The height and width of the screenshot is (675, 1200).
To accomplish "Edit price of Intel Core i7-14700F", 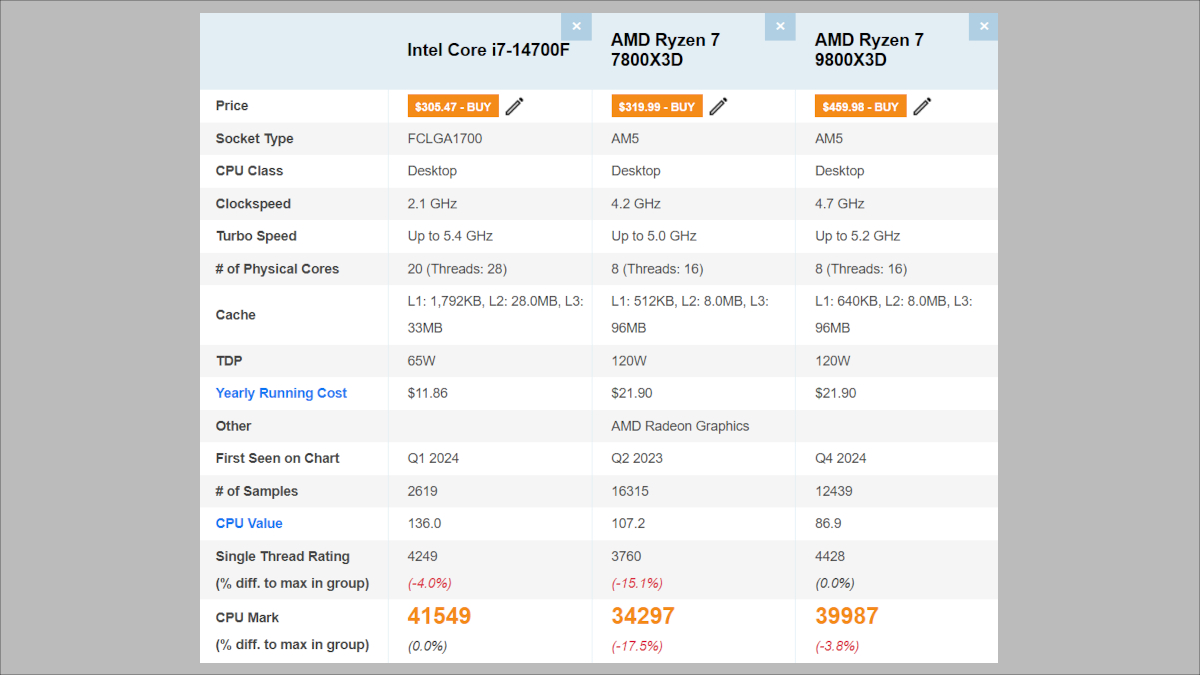I will click(514, 106).
